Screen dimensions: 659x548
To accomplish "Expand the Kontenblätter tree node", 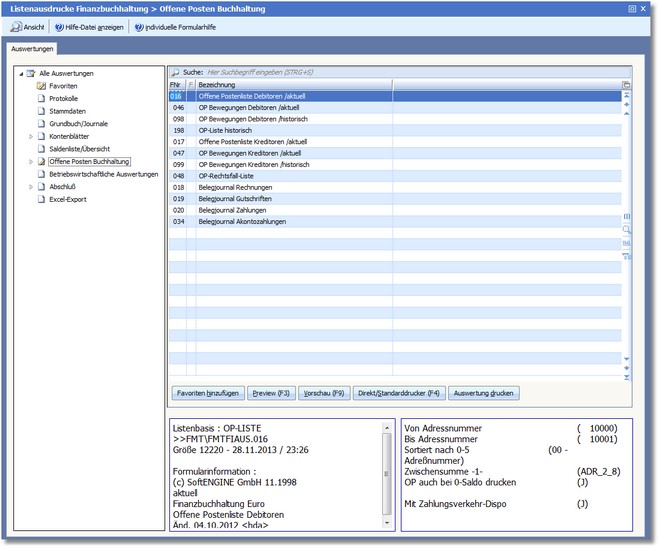I will 31,136.
